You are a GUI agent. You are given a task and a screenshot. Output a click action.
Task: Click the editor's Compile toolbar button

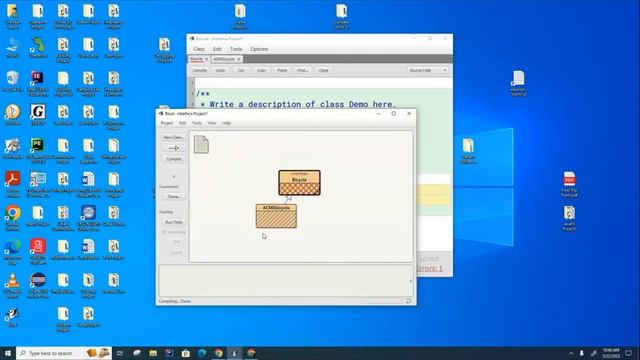200,70
